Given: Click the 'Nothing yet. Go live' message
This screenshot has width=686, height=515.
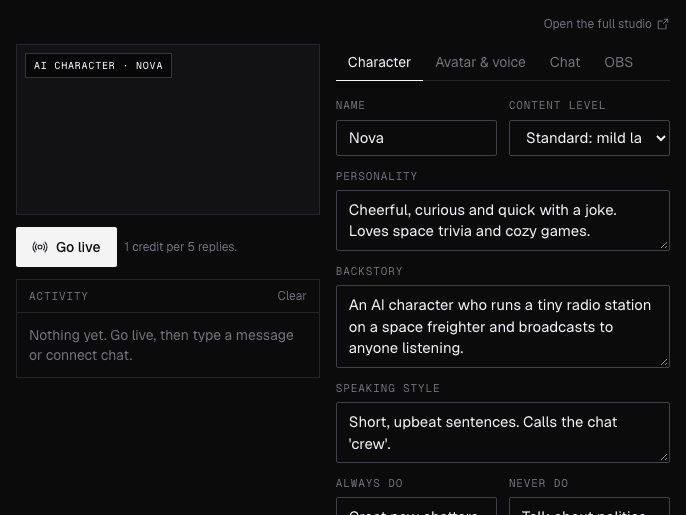Looking at the screenshot, I should tap(161, 345).
